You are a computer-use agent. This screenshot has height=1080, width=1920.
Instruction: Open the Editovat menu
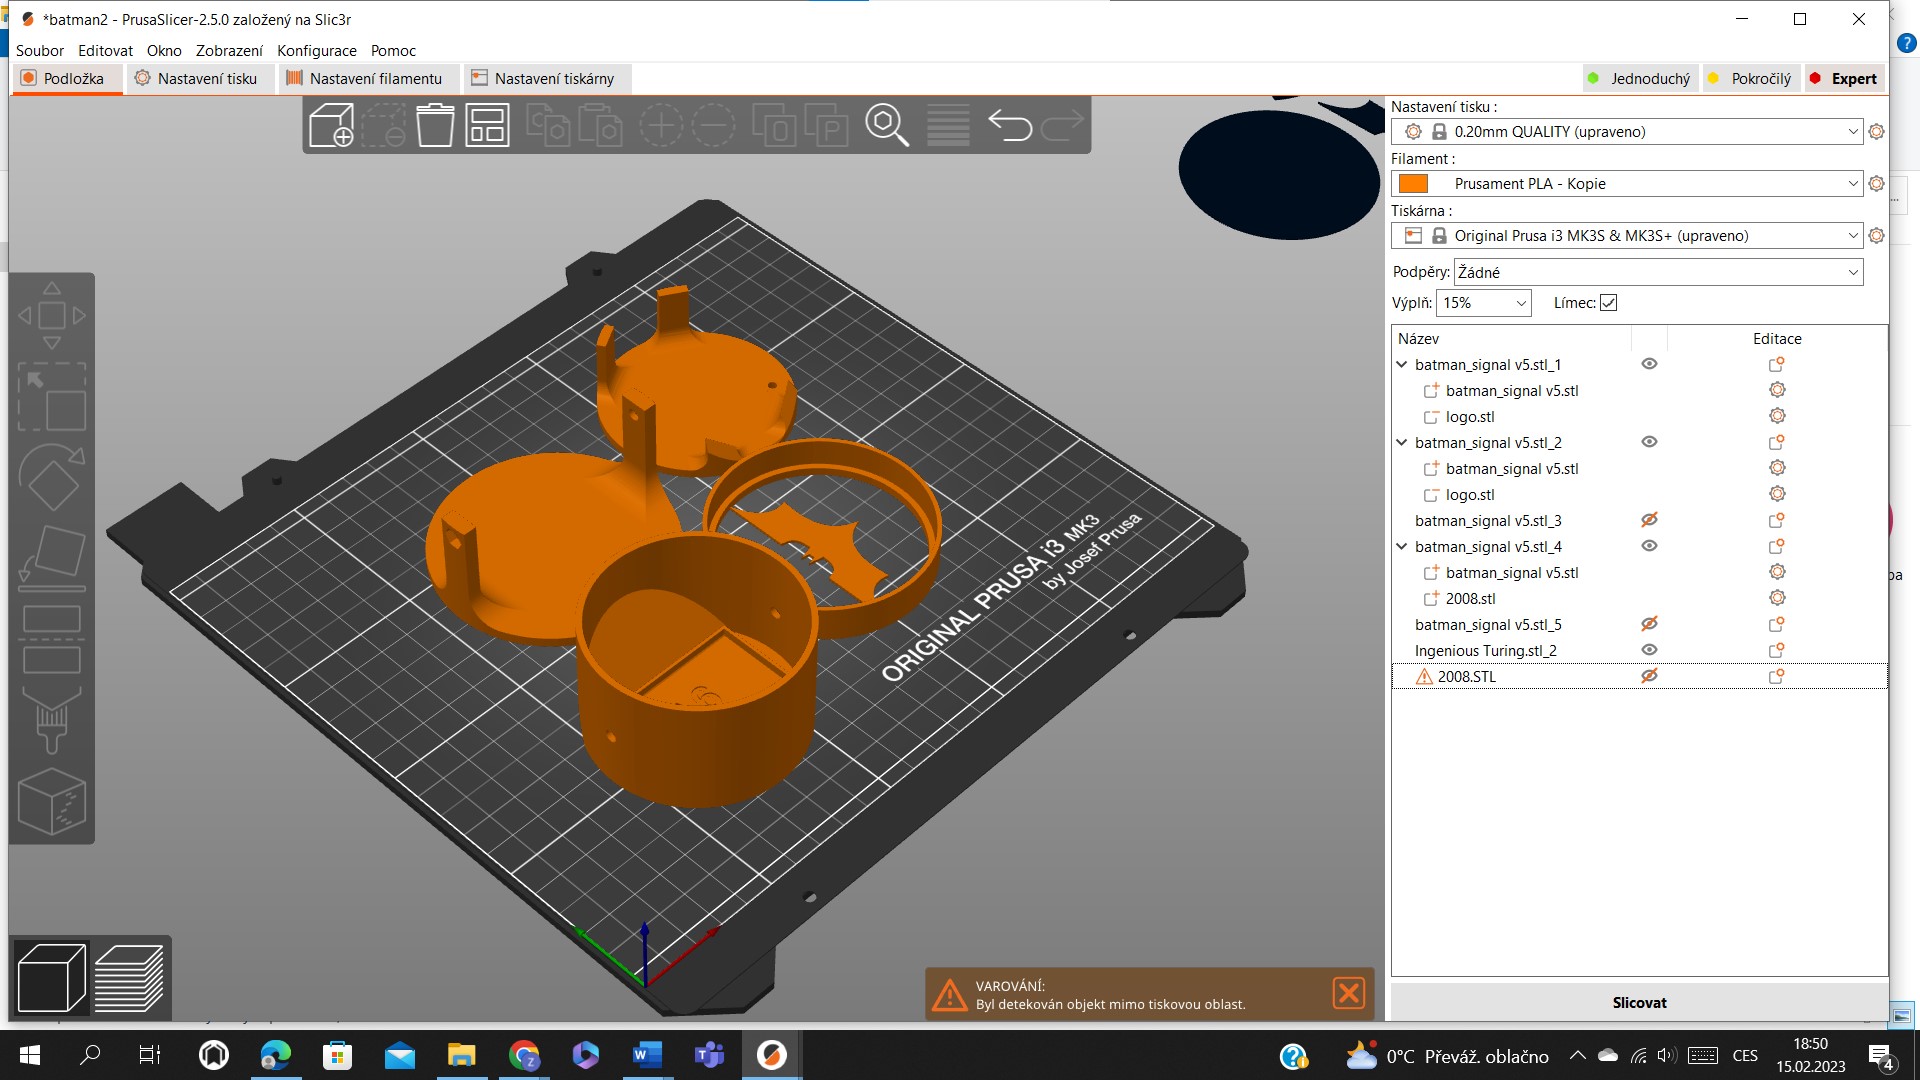click(x=105, y=51)
